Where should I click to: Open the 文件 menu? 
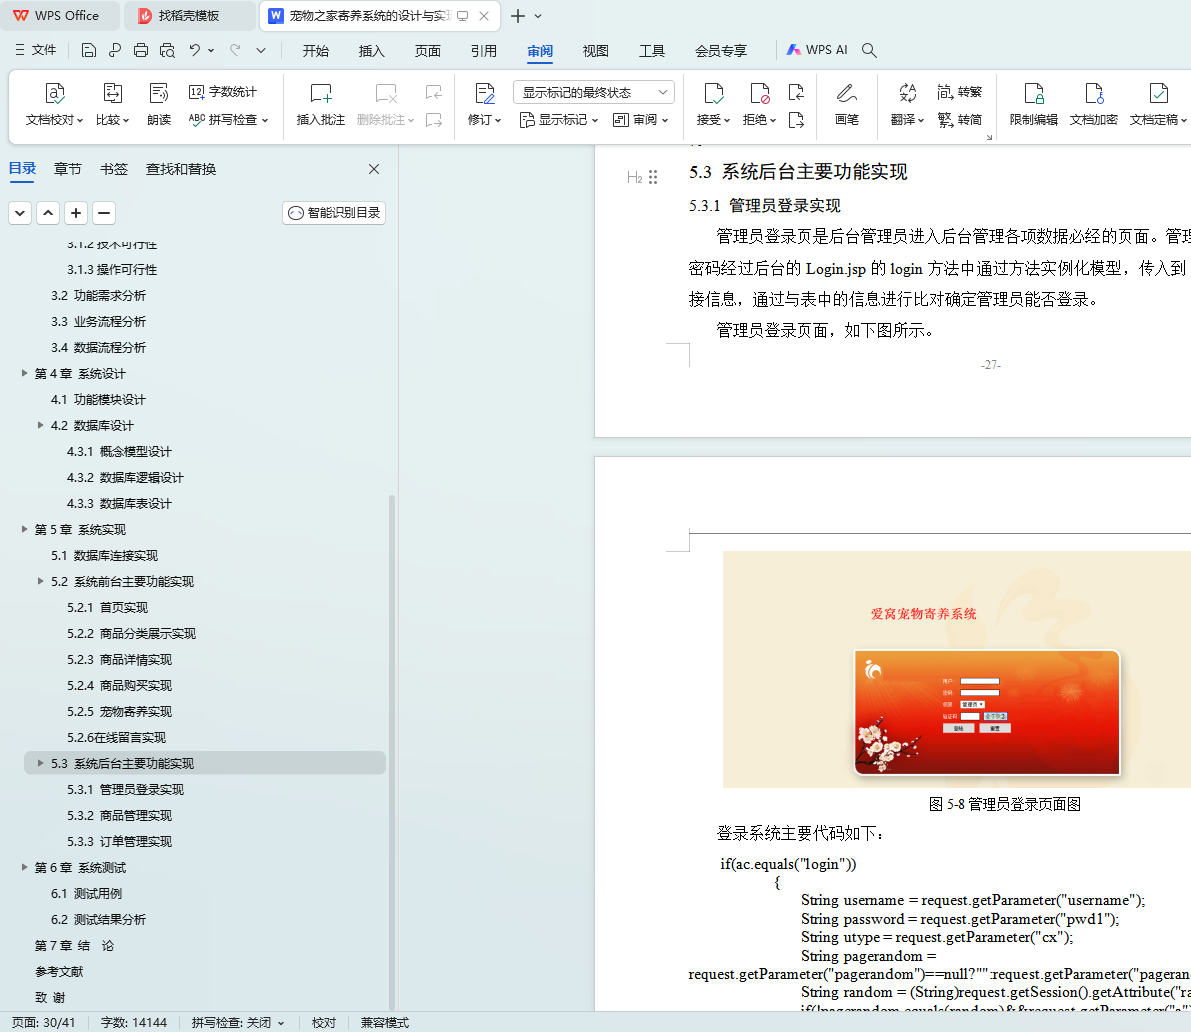(36, 50)
